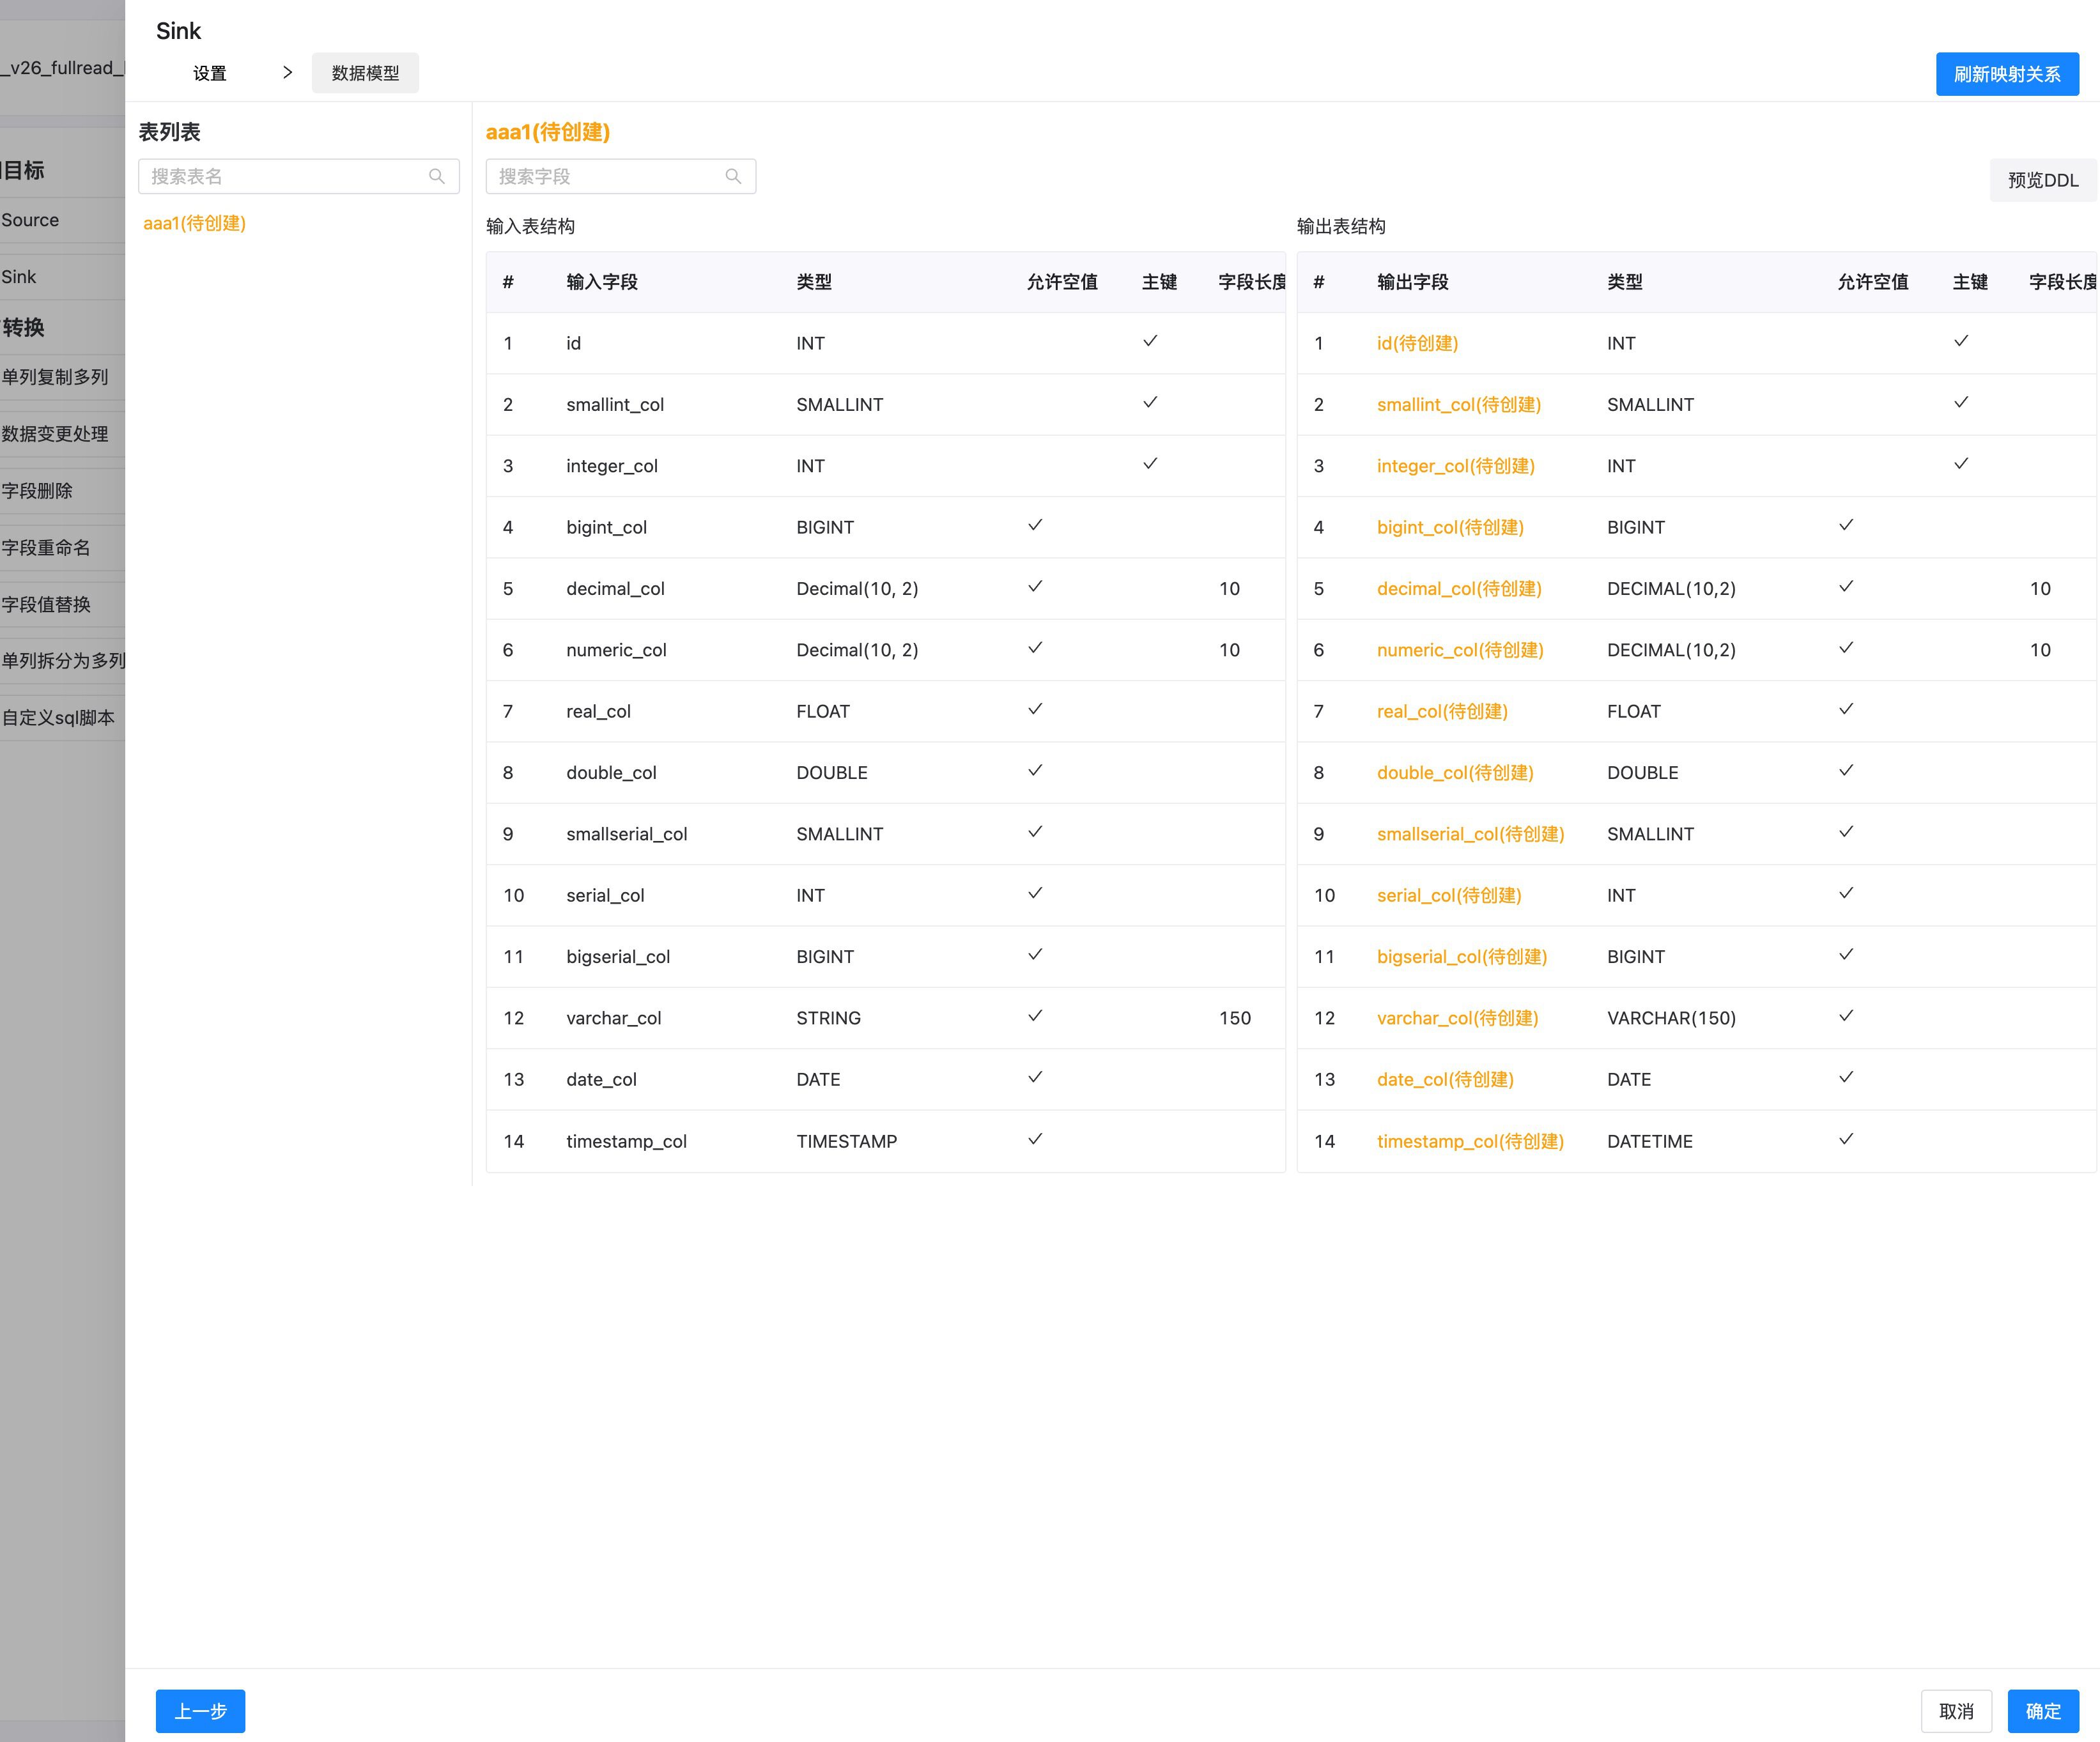Click the input varchar_col nullable checkmark
The width and height of the screenshot is (2100, 1742).
1035,1016
